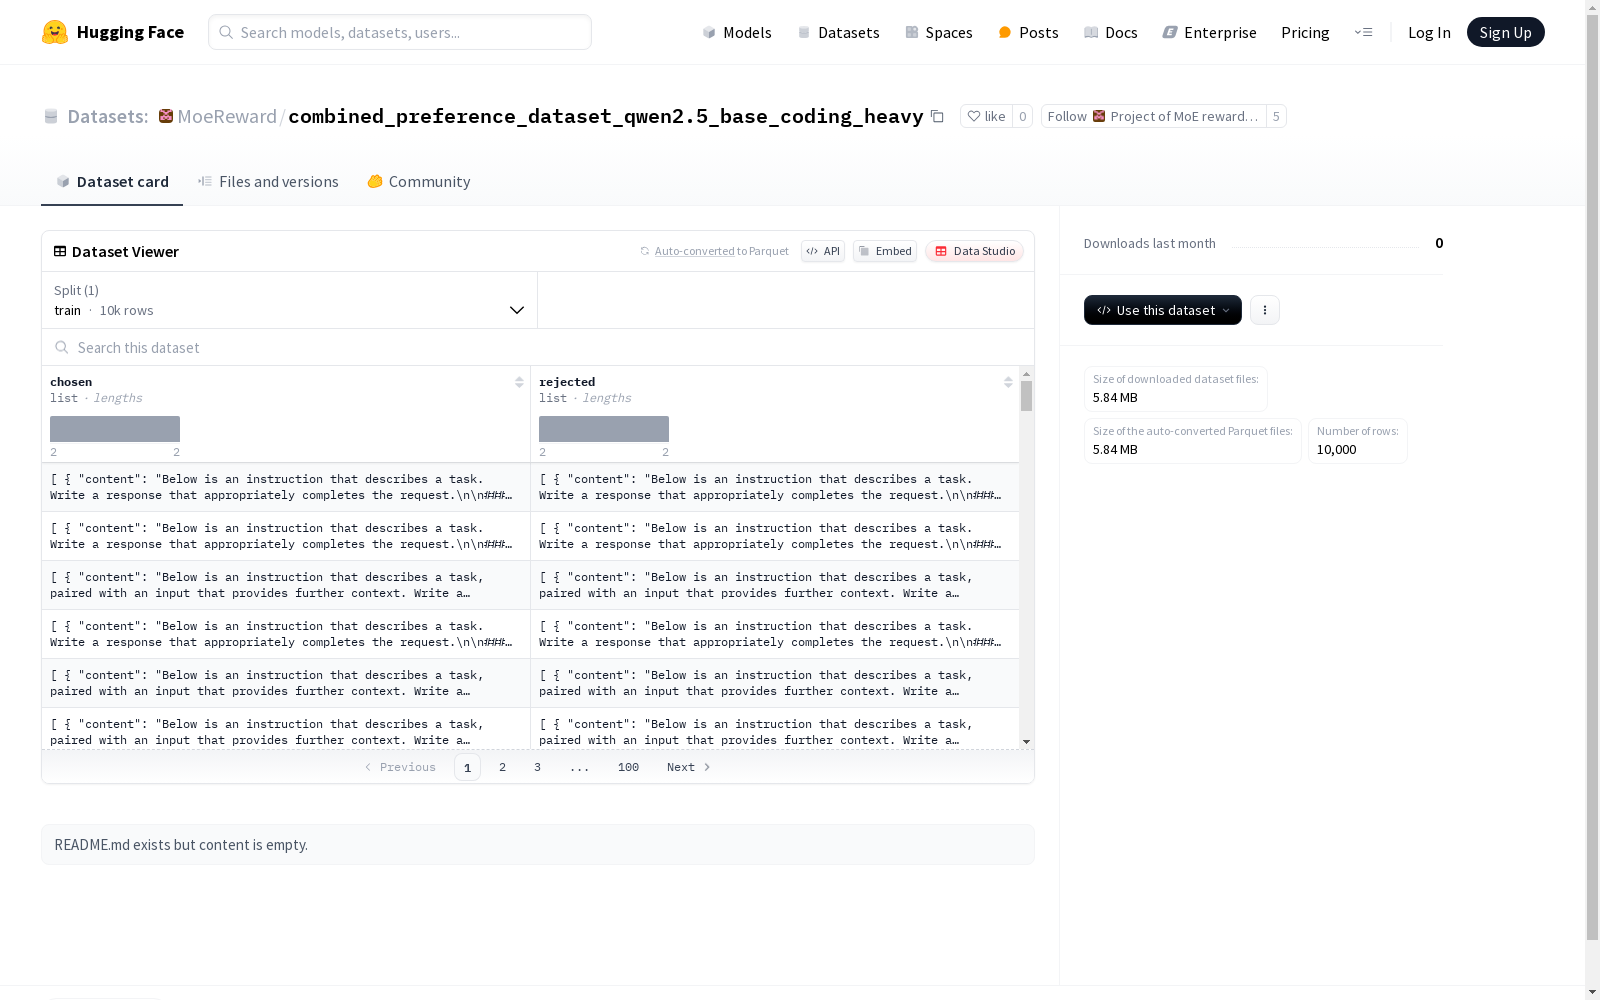1600x1000 pixels.
Task: Follow the Auto-converted link
Action: (x=694, y=251)
